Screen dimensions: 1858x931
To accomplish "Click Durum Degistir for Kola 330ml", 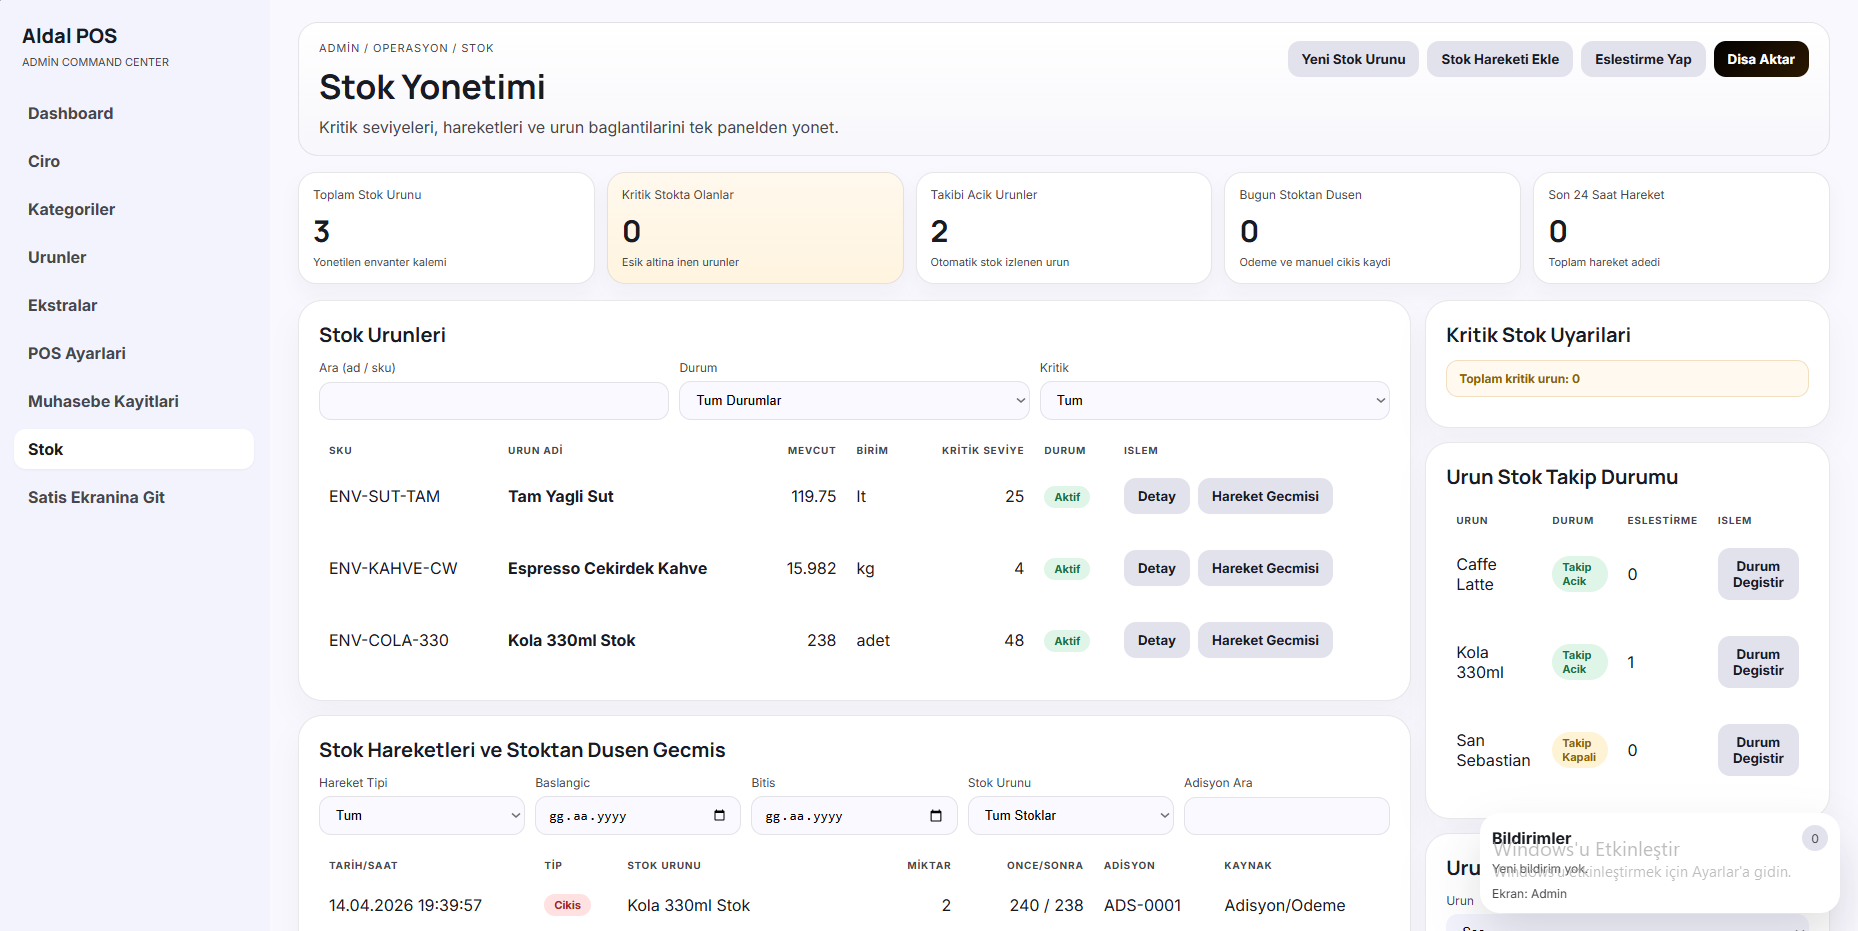I will (1758, 662).
